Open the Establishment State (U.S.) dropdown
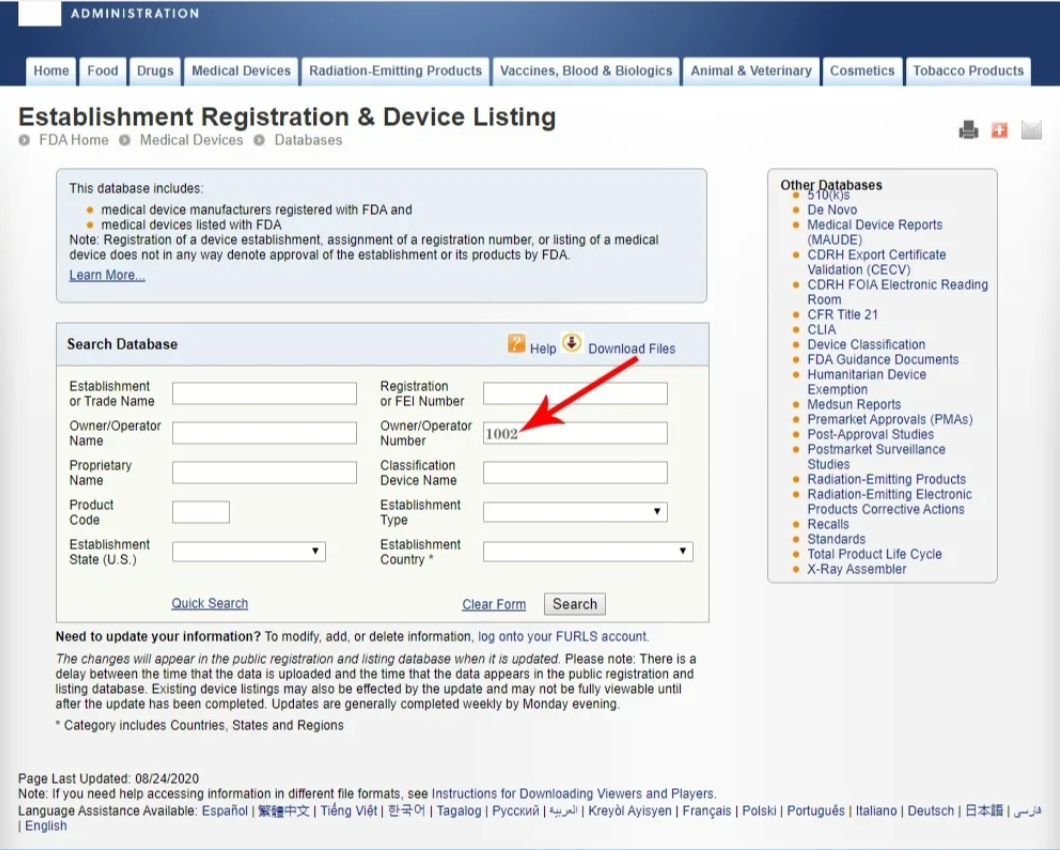 [x=249, y=552]
